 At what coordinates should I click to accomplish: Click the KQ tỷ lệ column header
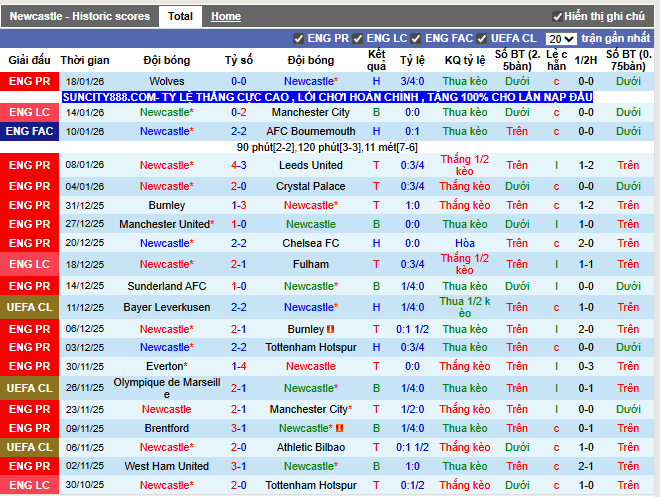[465, 60]
